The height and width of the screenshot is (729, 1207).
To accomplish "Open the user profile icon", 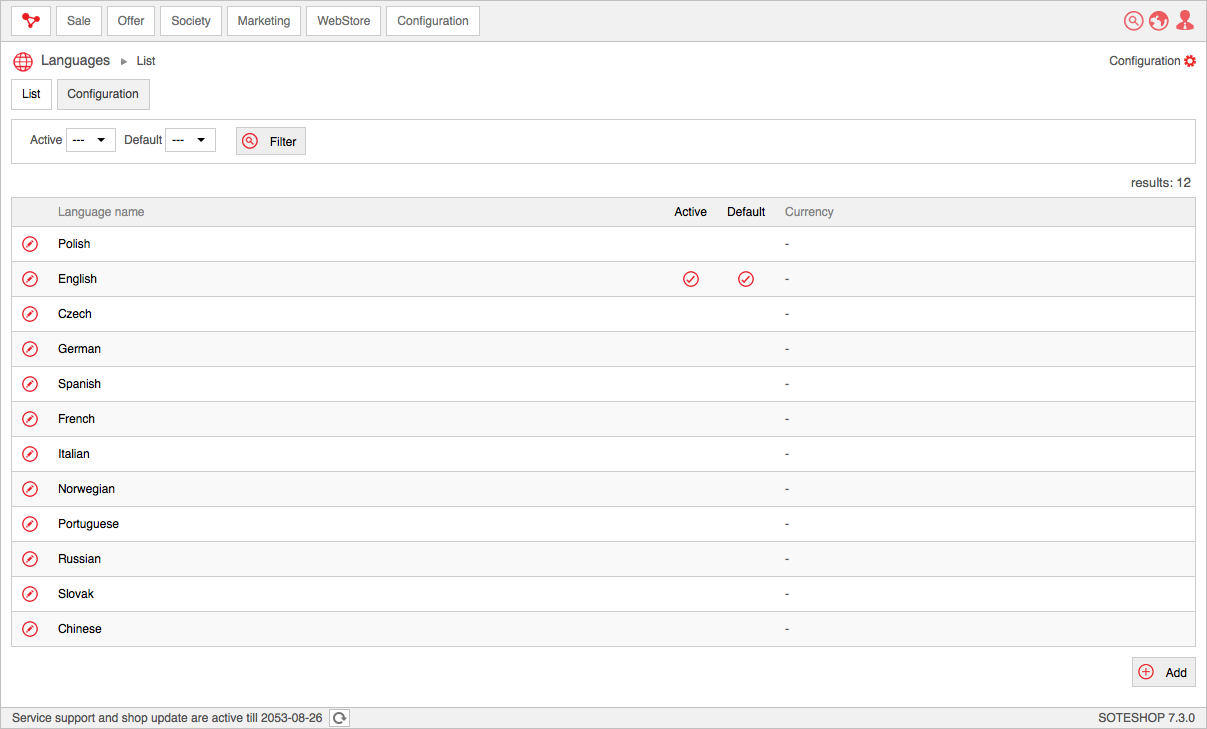I will [1185, 21].
